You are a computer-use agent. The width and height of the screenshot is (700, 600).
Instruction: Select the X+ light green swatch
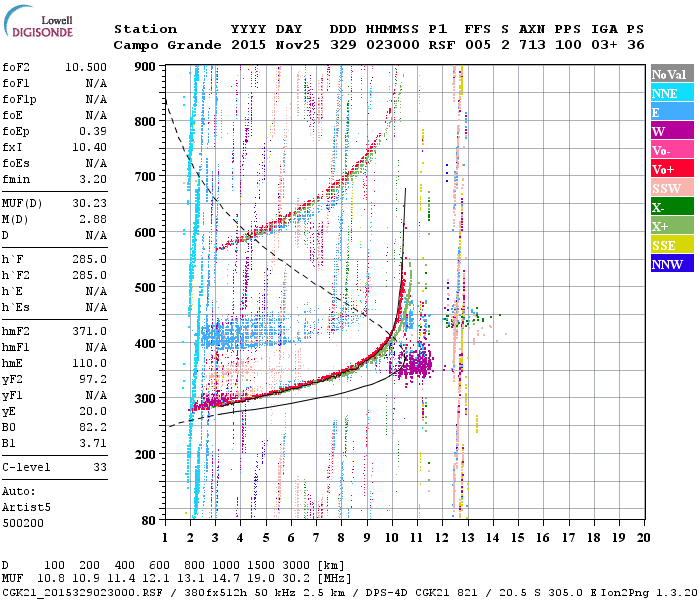click(x=672, y=226)
